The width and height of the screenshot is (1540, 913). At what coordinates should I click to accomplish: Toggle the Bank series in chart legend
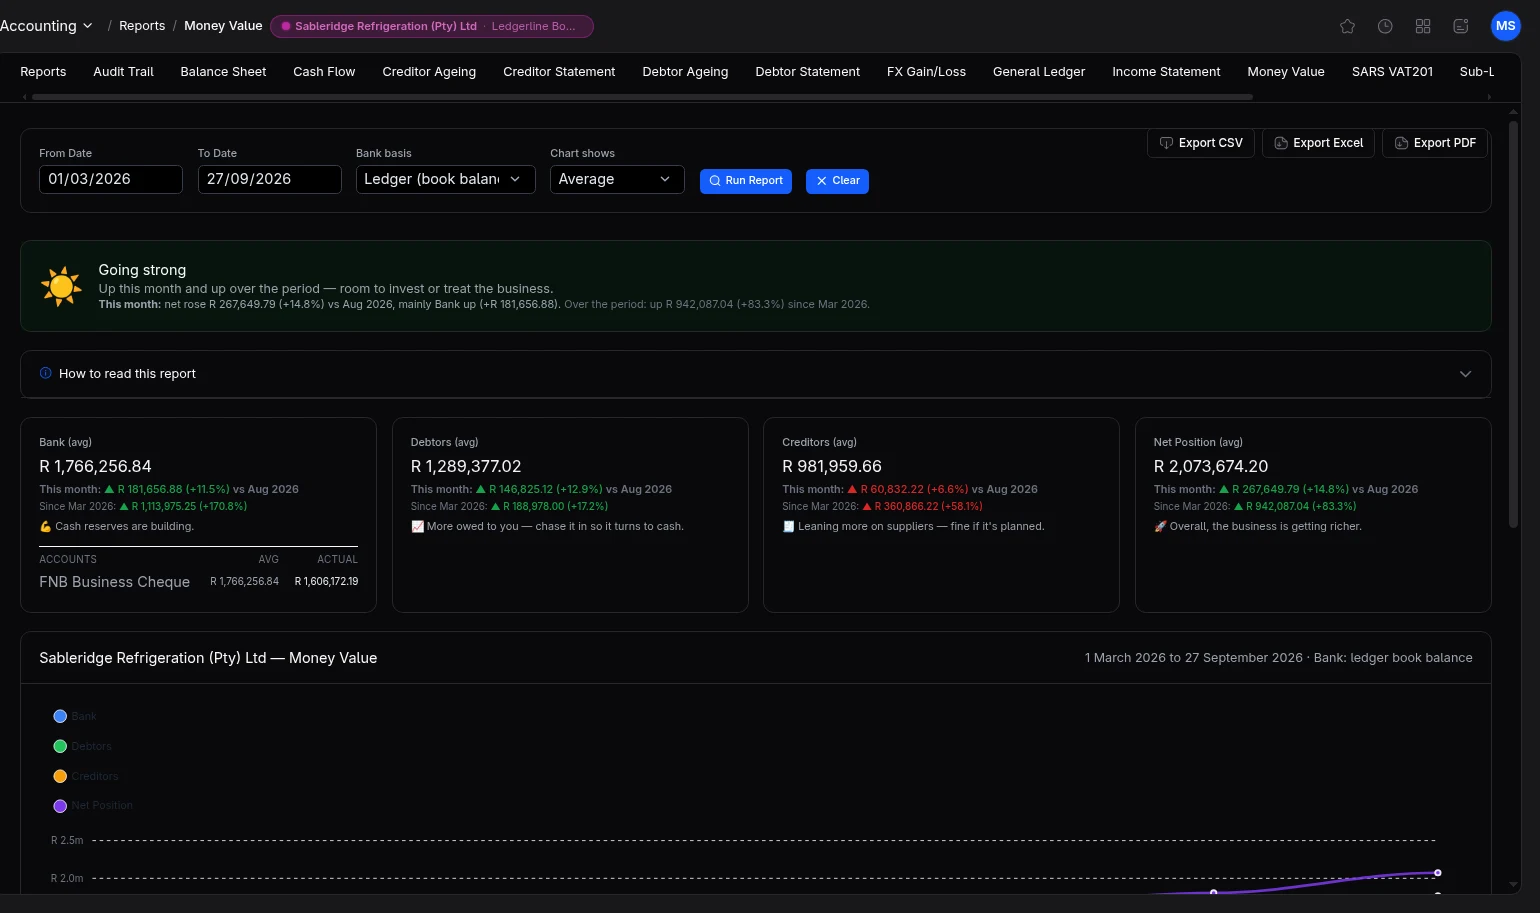[75, 716]
